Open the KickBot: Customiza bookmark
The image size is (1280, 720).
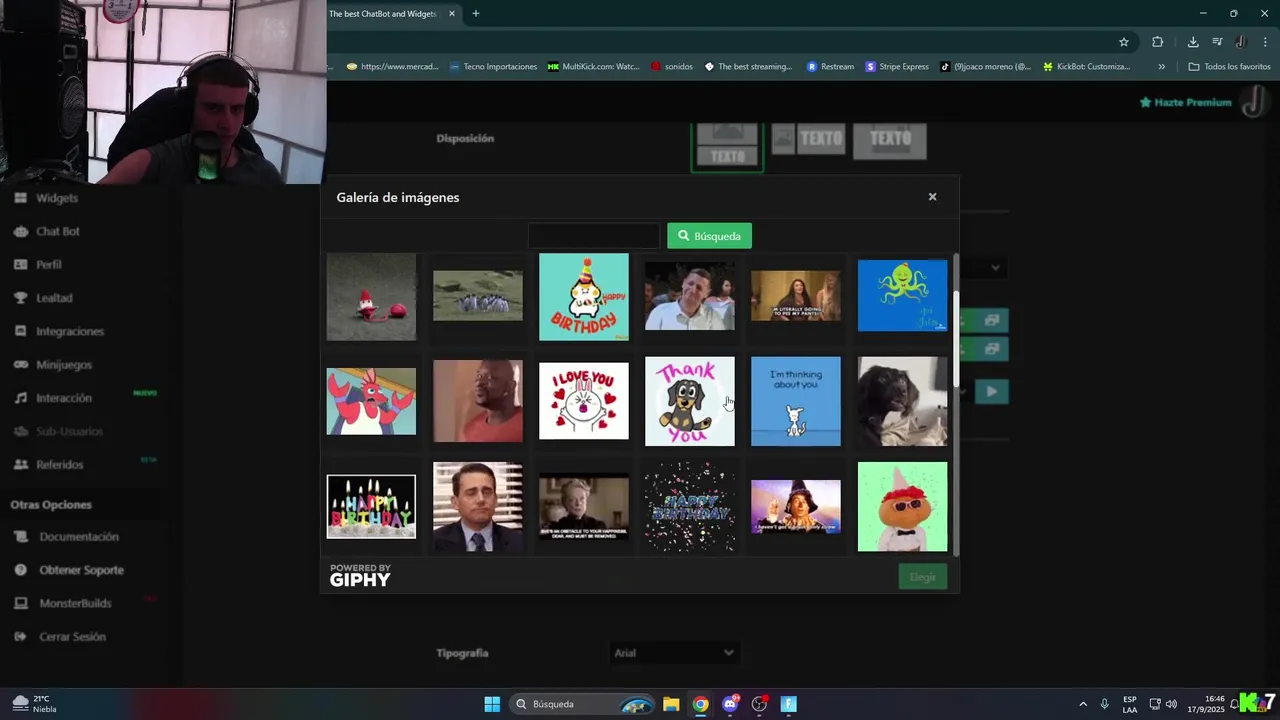1086,67
